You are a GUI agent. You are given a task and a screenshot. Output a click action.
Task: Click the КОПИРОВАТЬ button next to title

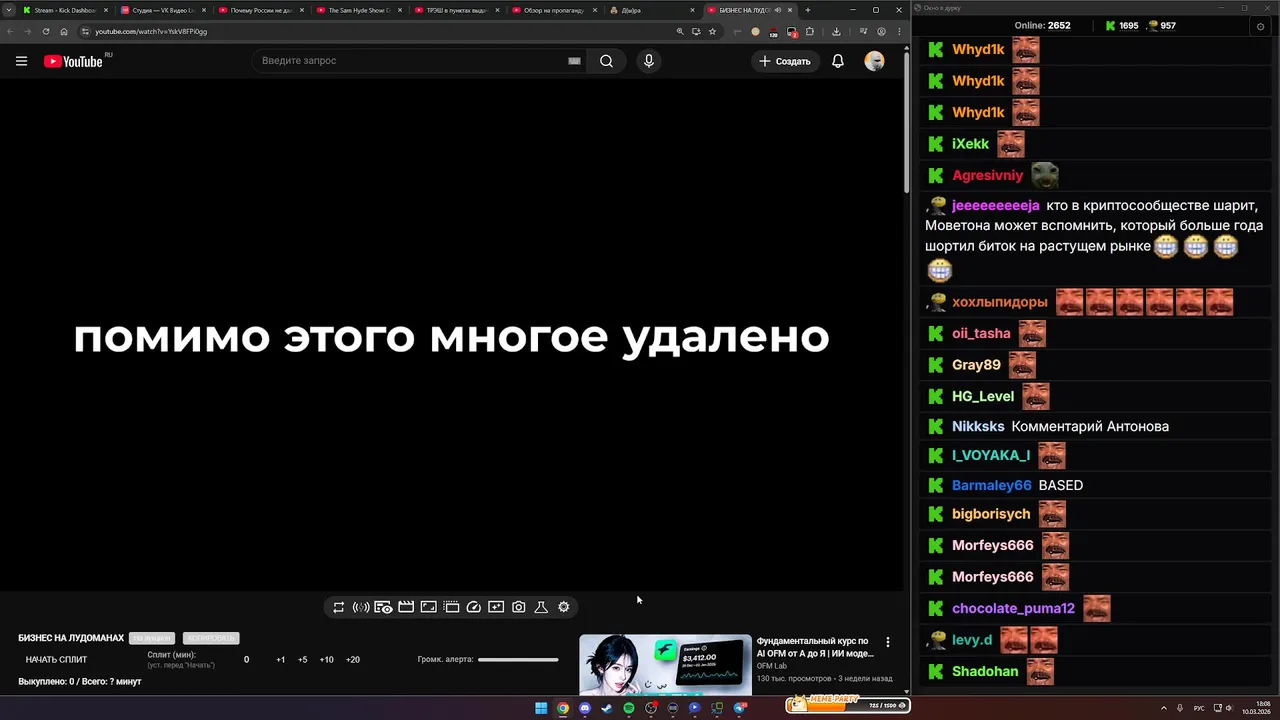point(211,638)
